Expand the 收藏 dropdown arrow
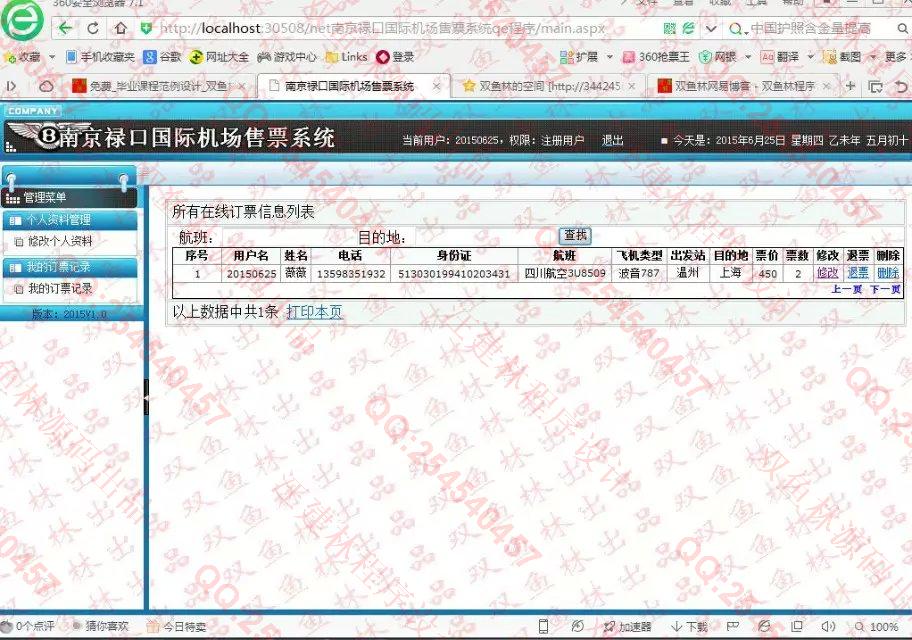 (52, 57)
